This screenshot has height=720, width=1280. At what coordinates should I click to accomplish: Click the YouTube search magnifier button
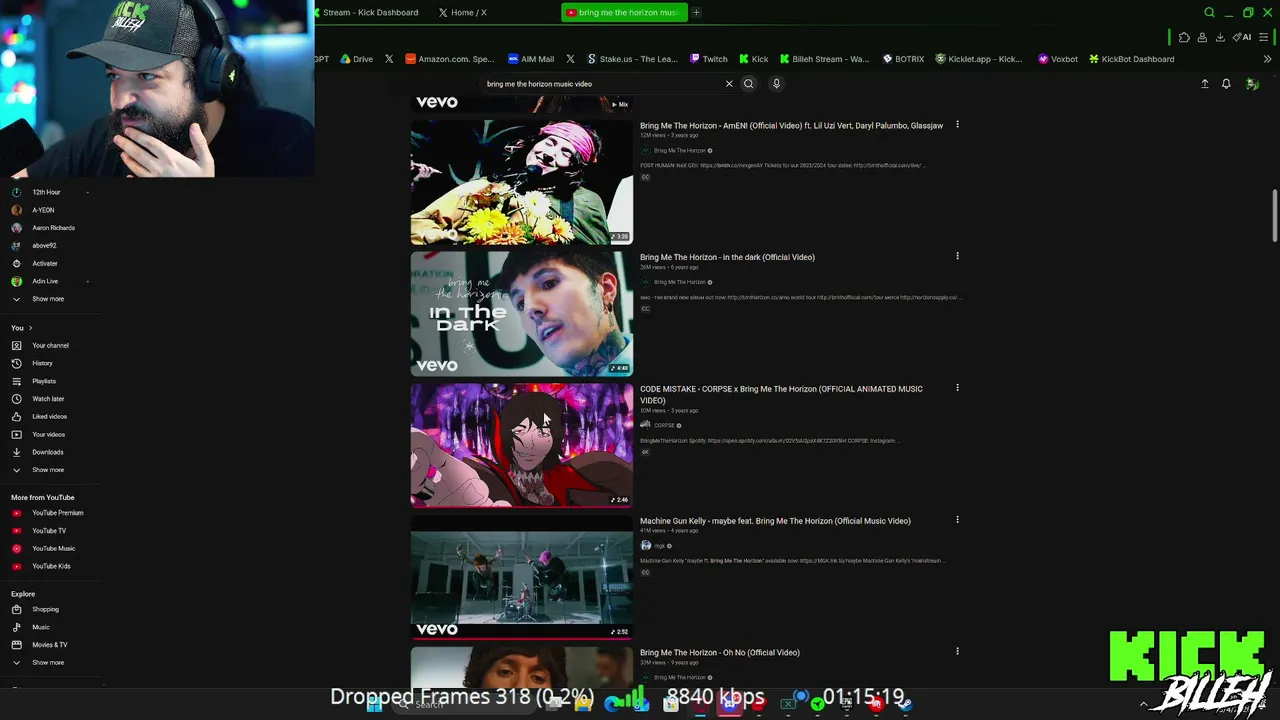[x=748, y=84]
